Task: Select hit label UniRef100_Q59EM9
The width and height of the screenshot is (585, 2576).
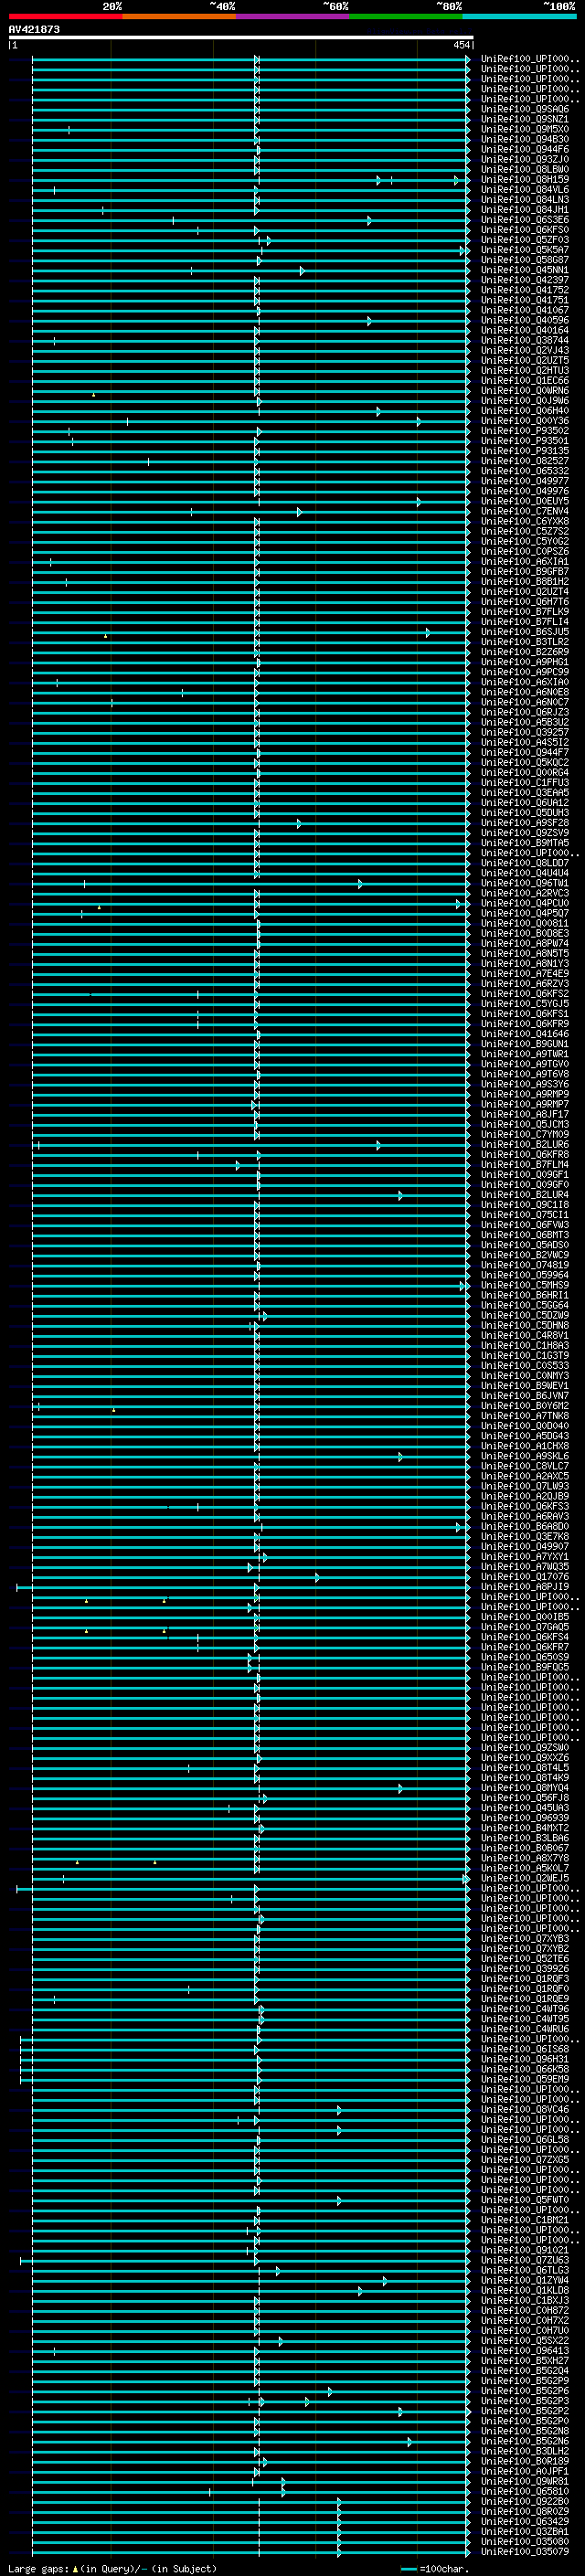Action: (x=525, y=2079)
